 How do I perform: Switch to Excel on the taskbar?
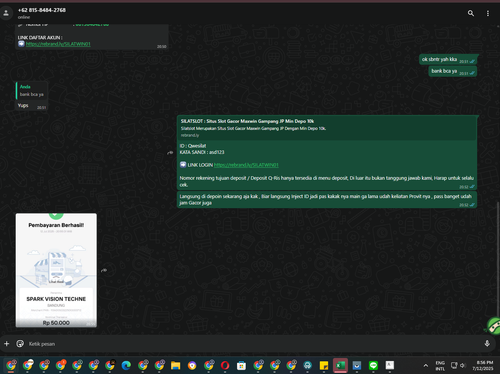coord(340,366)
